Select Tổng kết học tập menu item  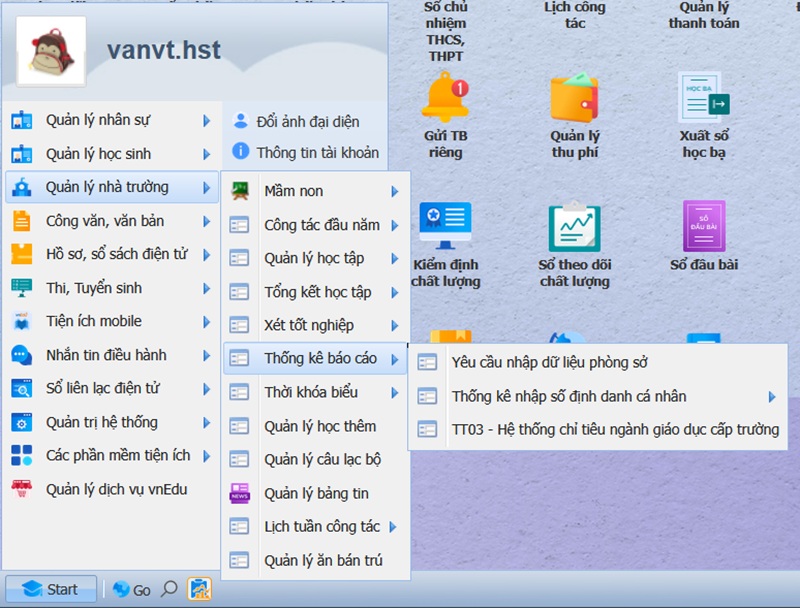coord(315,292)
